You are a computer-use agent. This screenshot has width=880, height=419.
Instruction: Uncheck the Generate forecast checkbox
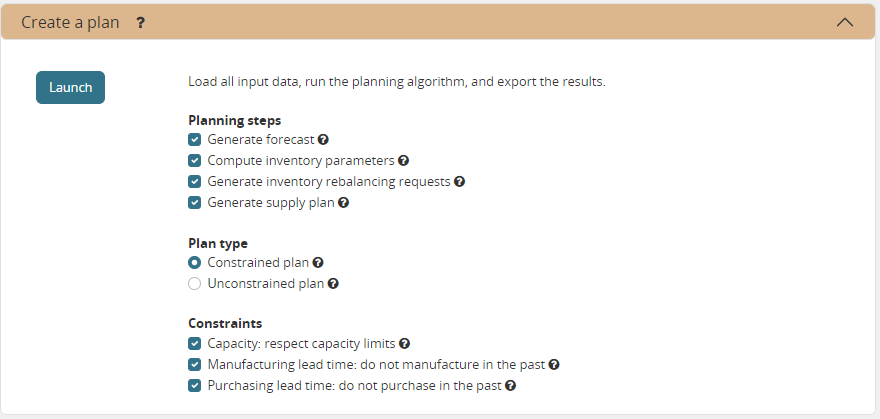195,140
